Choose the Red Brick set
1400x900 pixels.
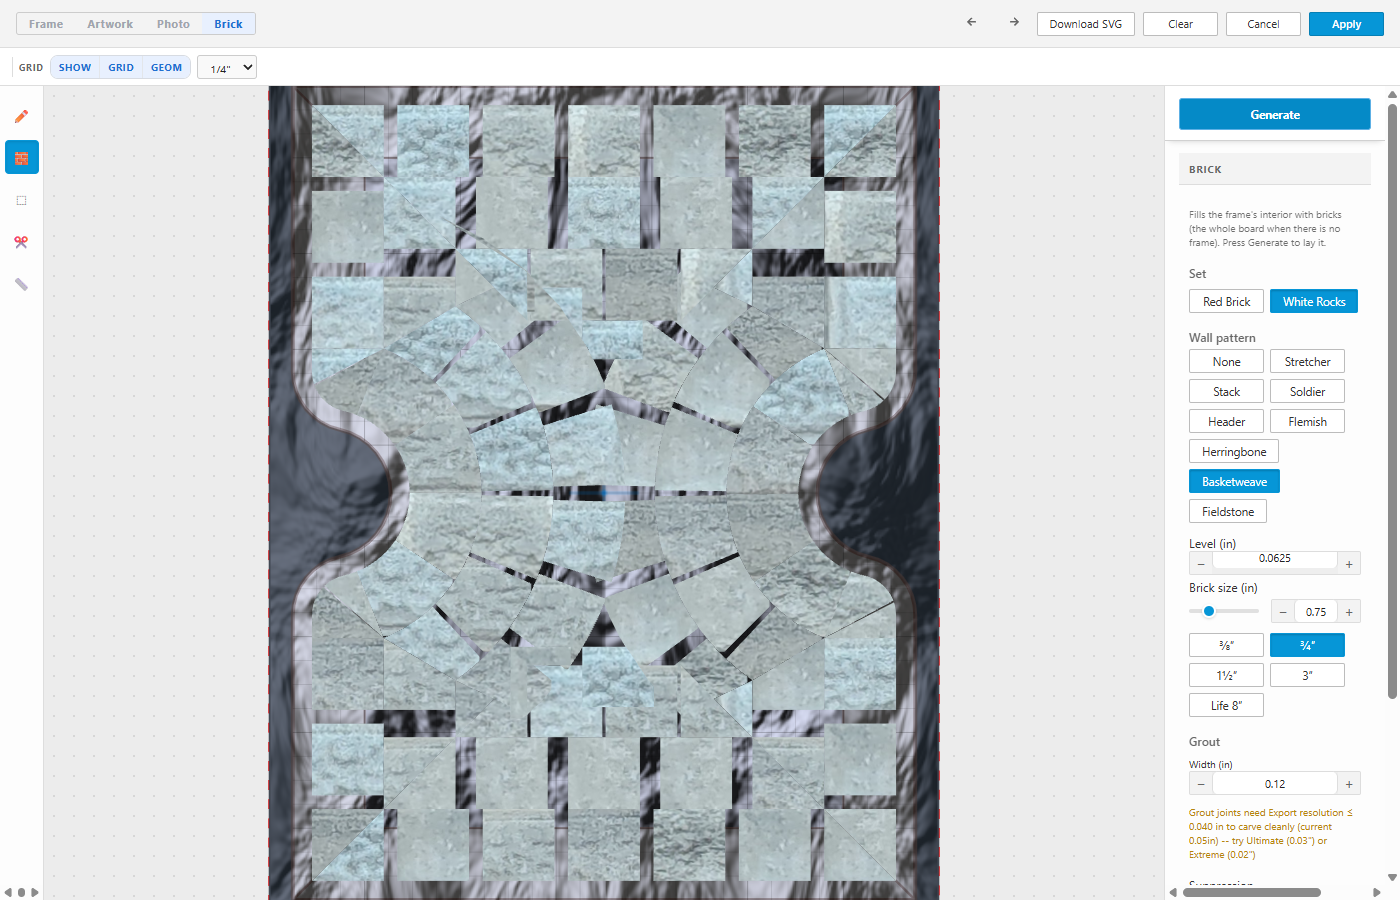point(1226,301)
